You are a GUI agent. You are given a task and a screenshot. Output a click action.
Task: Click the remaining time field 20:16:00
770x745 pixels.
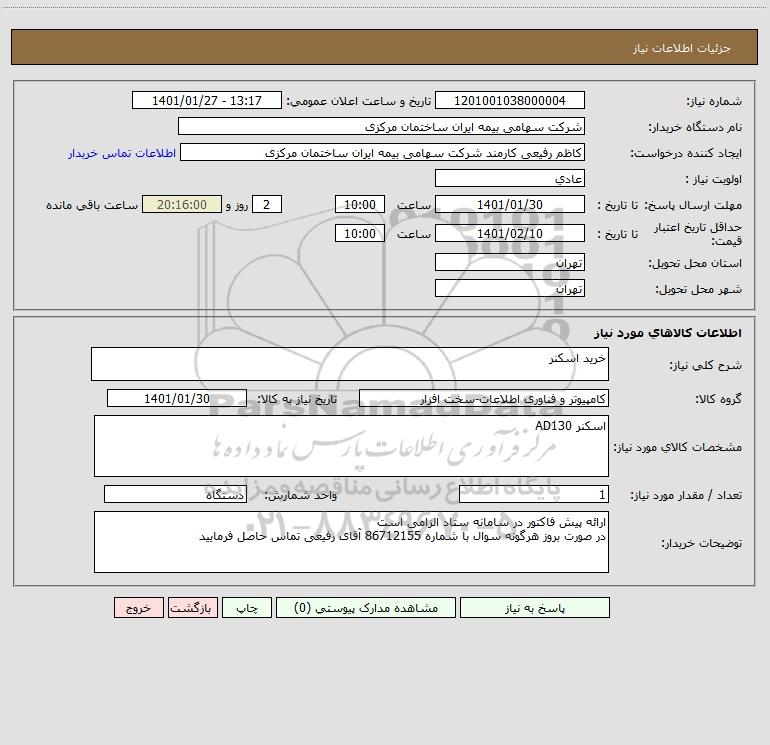tap(182, 204)
